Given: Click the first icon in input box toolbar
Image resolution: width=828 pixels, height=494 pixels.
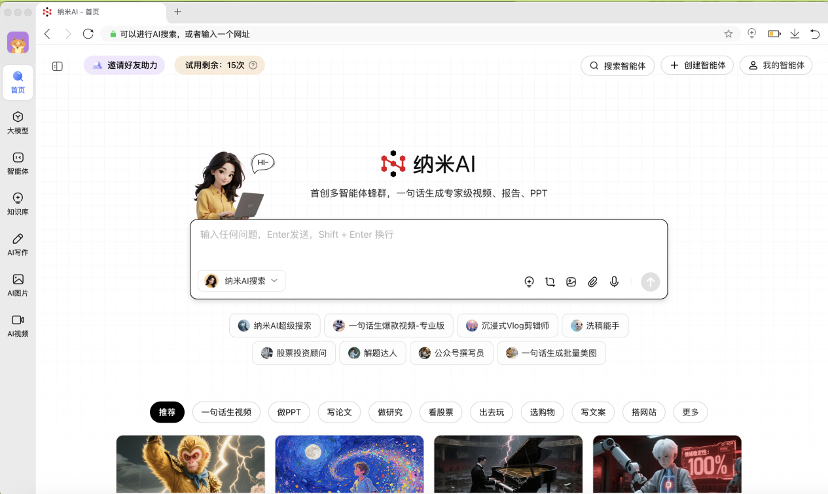Looking at the screenshot, I should pos(529,282).
